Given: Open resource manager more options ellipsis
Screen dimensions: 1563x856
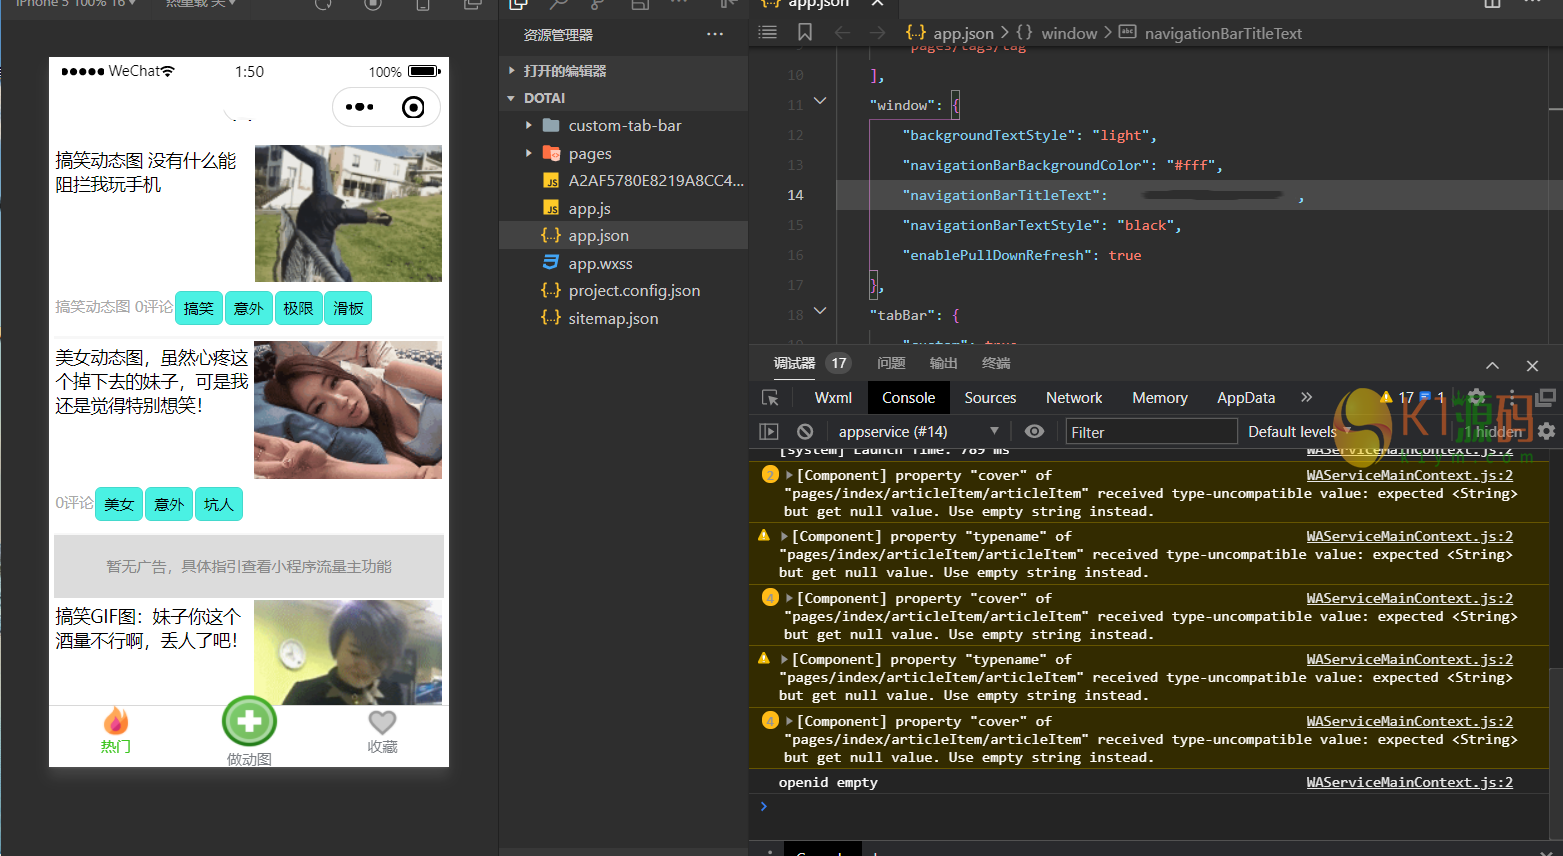Looking at the screenshot, I should pyautogui.click(x=714, y=34).
